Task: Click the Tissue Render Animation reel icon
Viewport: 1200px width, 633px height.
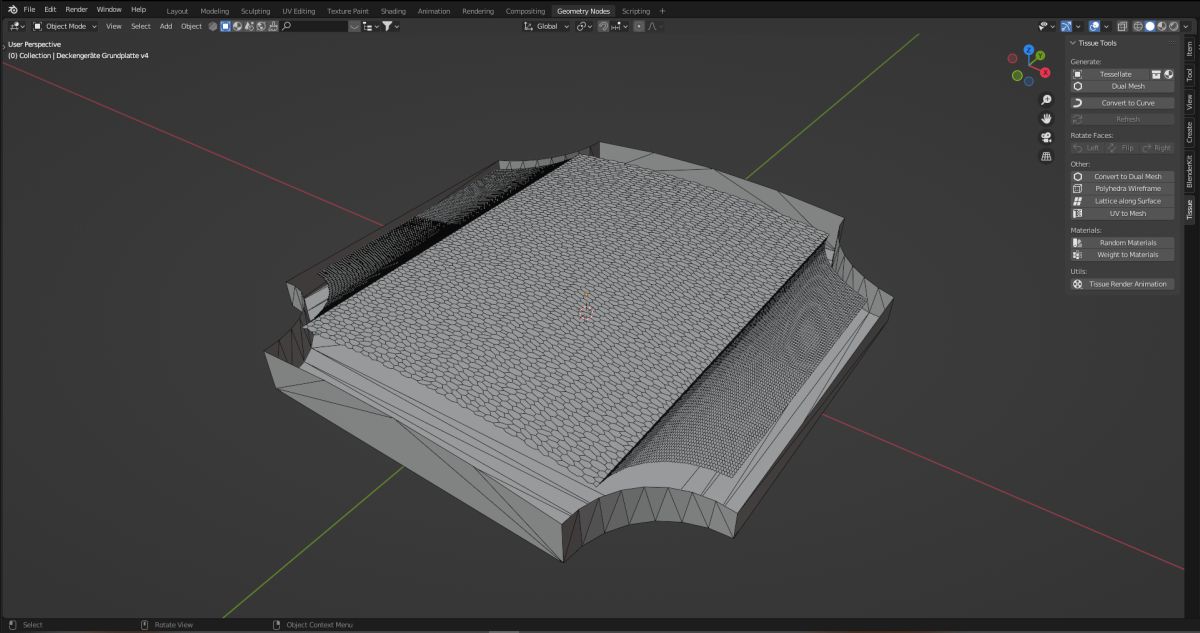Action: (x=1078, y=284)
